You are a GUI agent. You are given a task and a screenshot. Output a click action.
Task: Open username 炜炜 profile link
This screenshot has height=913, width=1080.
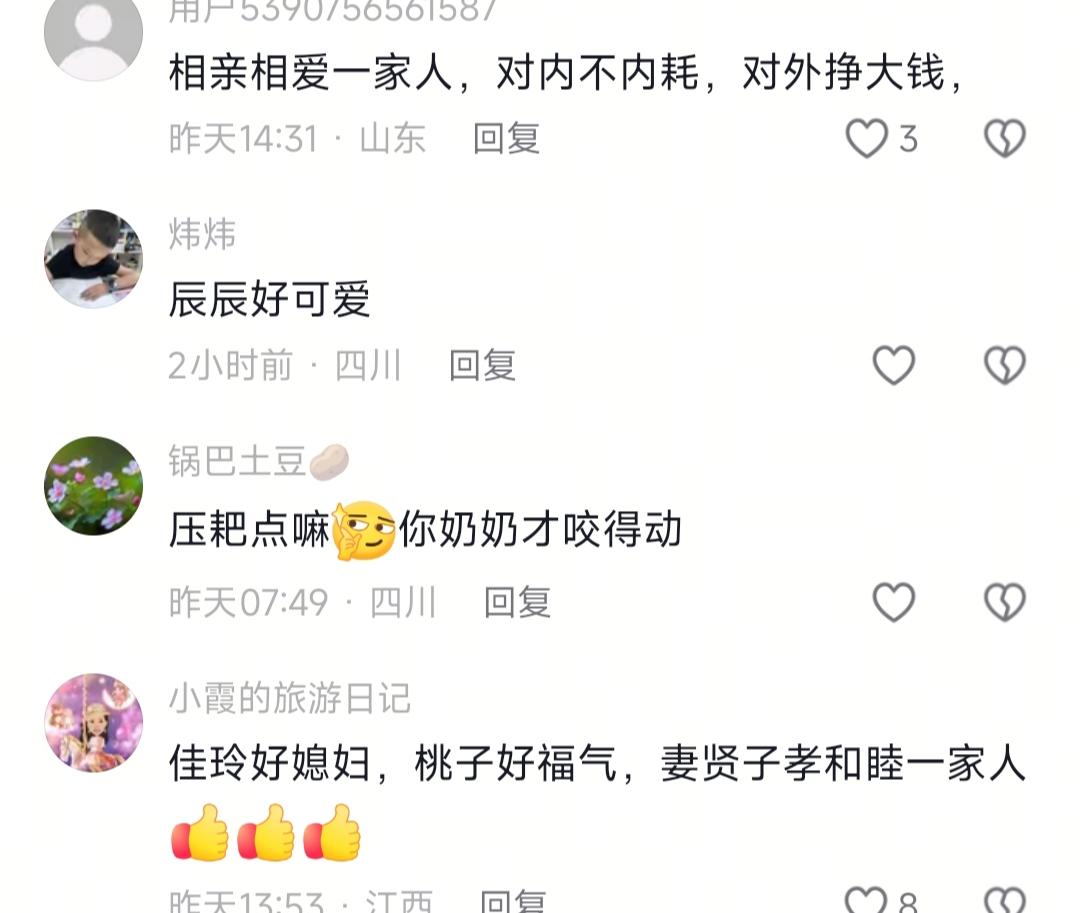click(202, 234)
